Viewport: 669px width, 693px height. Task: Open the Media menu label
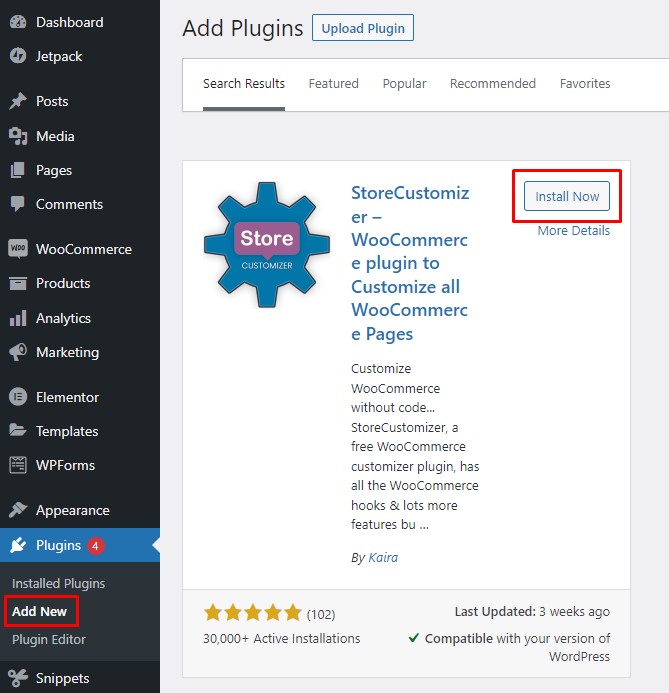[55, 136]
